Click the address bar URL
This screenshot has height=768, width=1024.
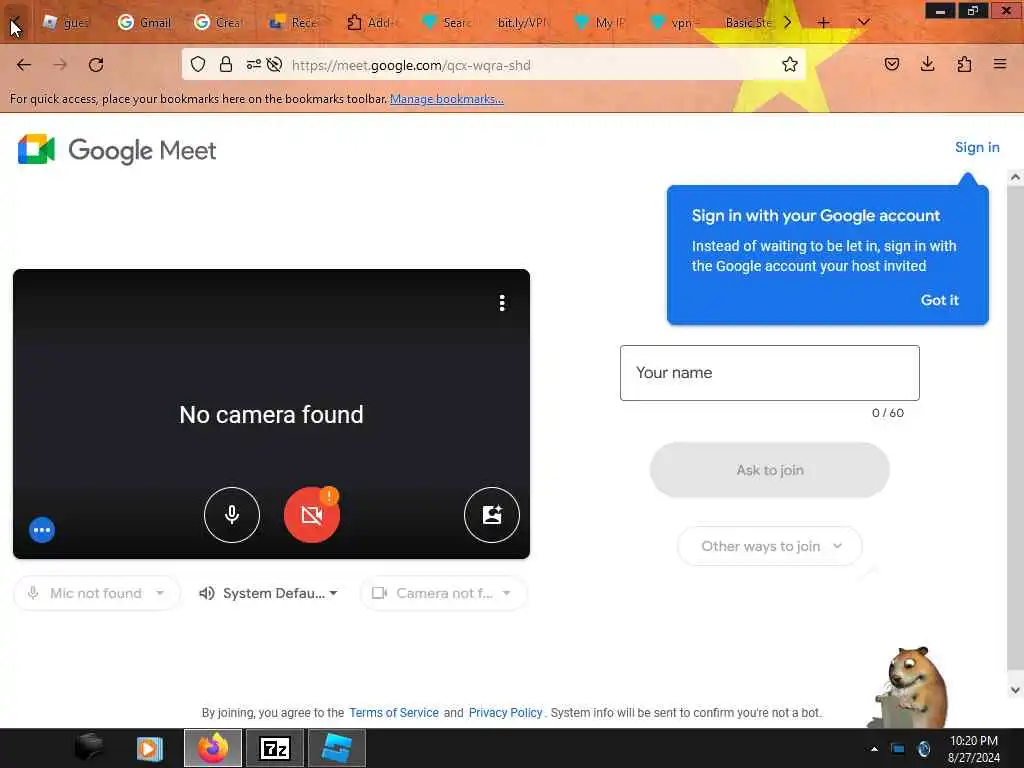pos(411,65)
